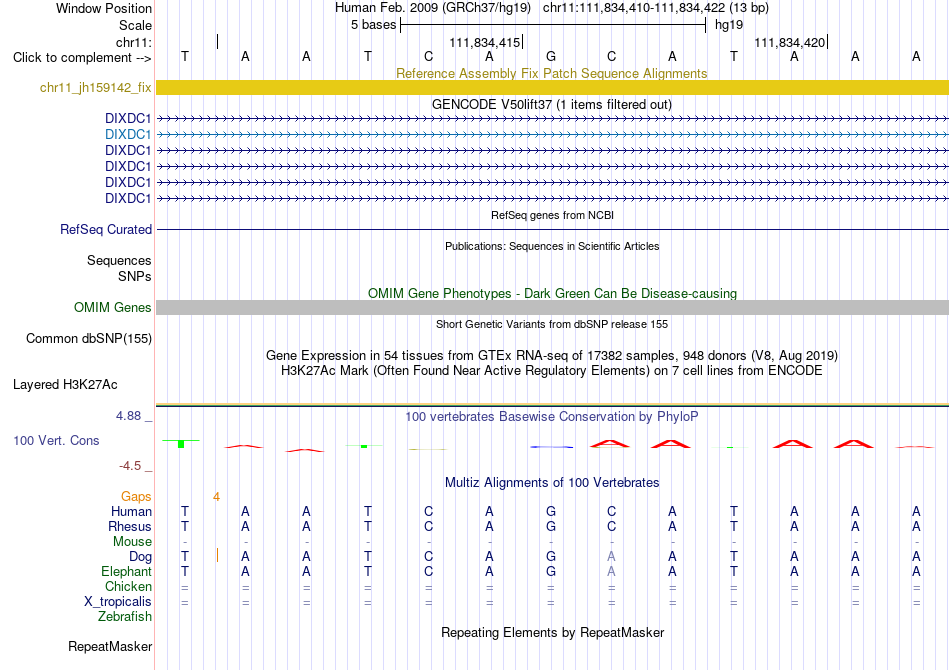Click the blue PhyloP conservation bar

tap(551, 447)
